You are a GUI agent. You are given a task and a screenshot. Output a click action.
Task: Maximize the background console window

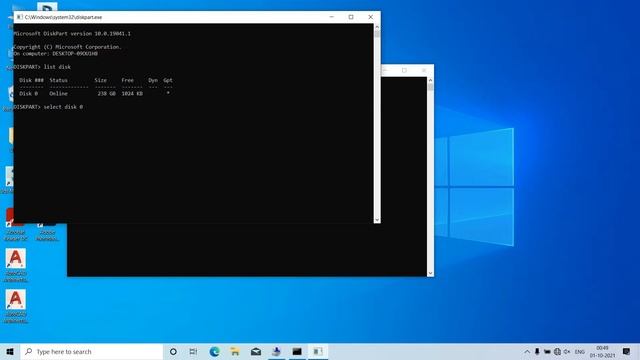pos(404,71)
